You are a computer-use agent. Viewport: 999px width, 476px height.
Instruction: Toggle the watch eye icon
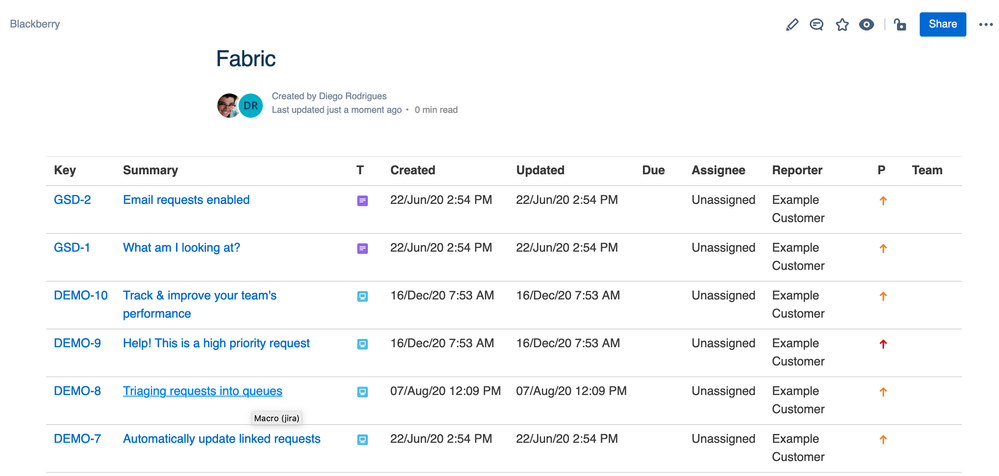point(866,25)
